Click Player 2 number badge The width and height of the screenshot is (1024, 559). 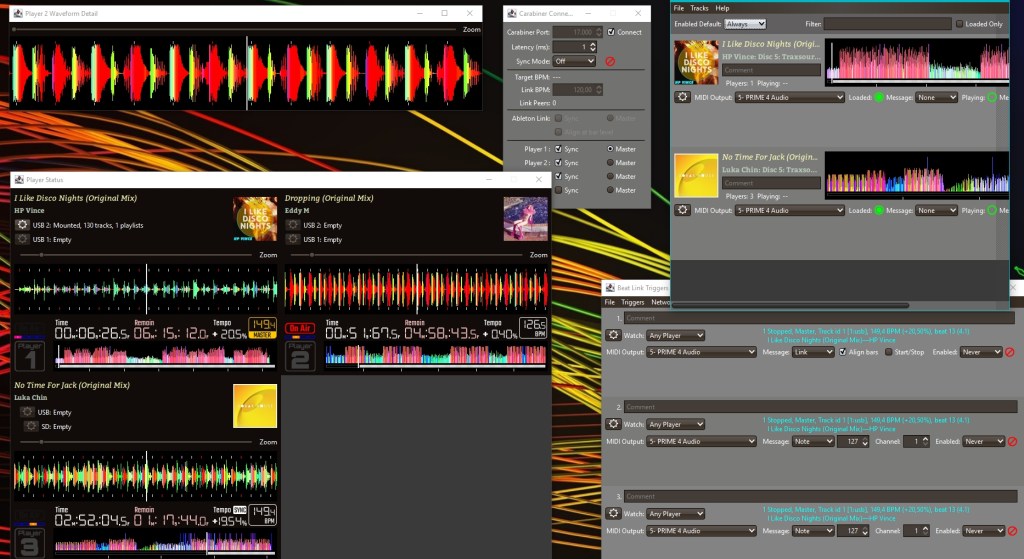300,356
